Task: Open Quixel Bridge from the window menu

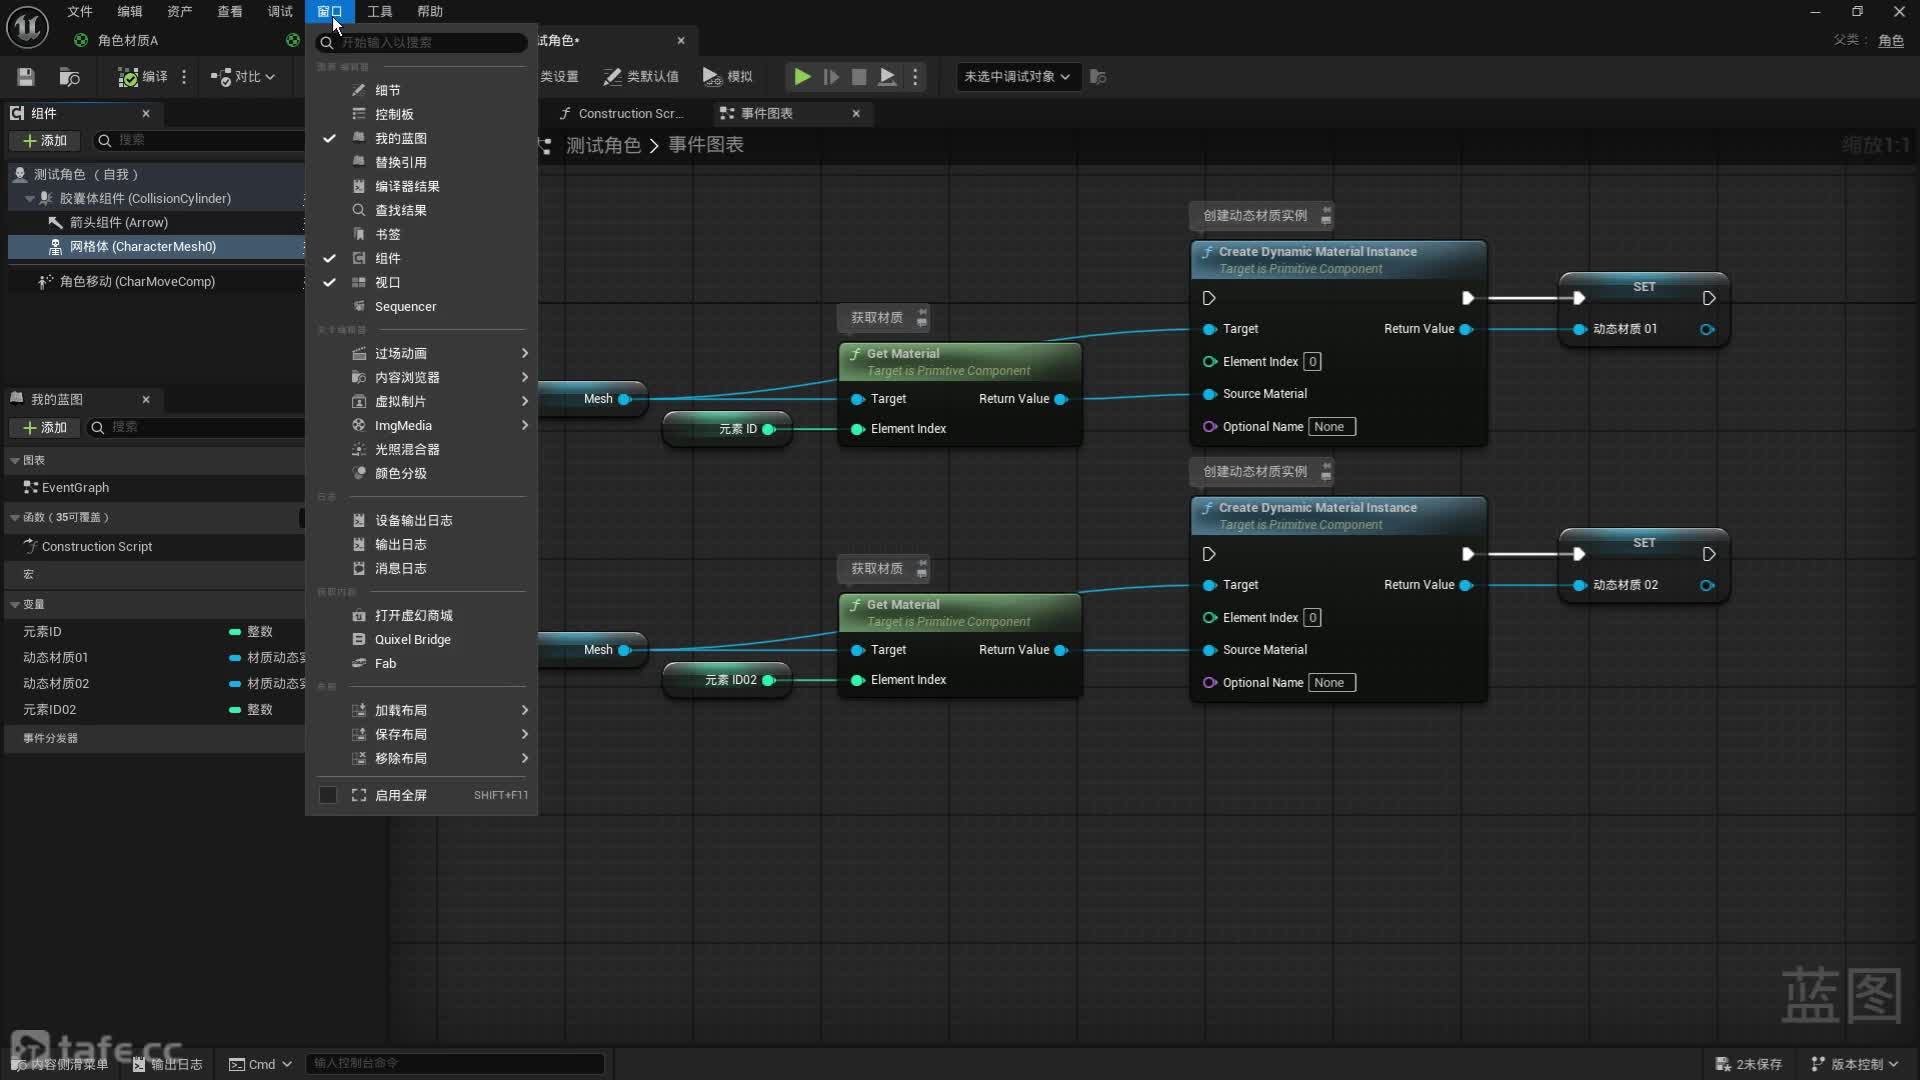Action: point(412,639)
